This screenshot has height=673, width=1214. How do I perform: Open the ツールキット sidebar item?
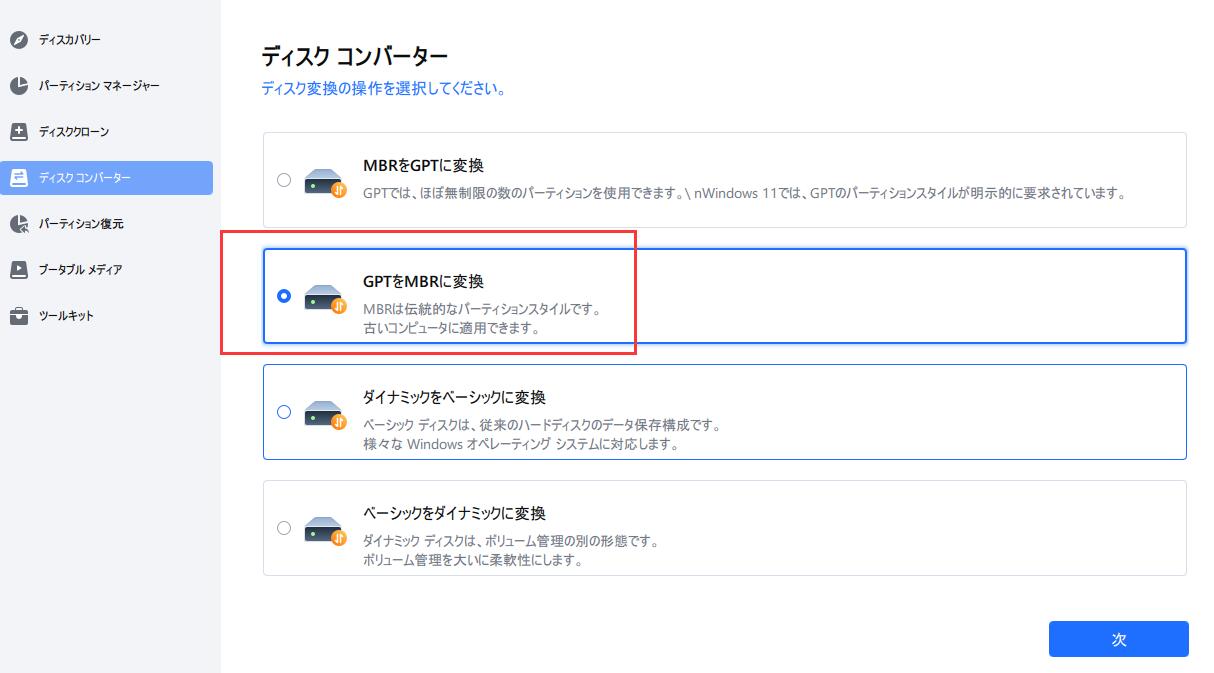66,316
